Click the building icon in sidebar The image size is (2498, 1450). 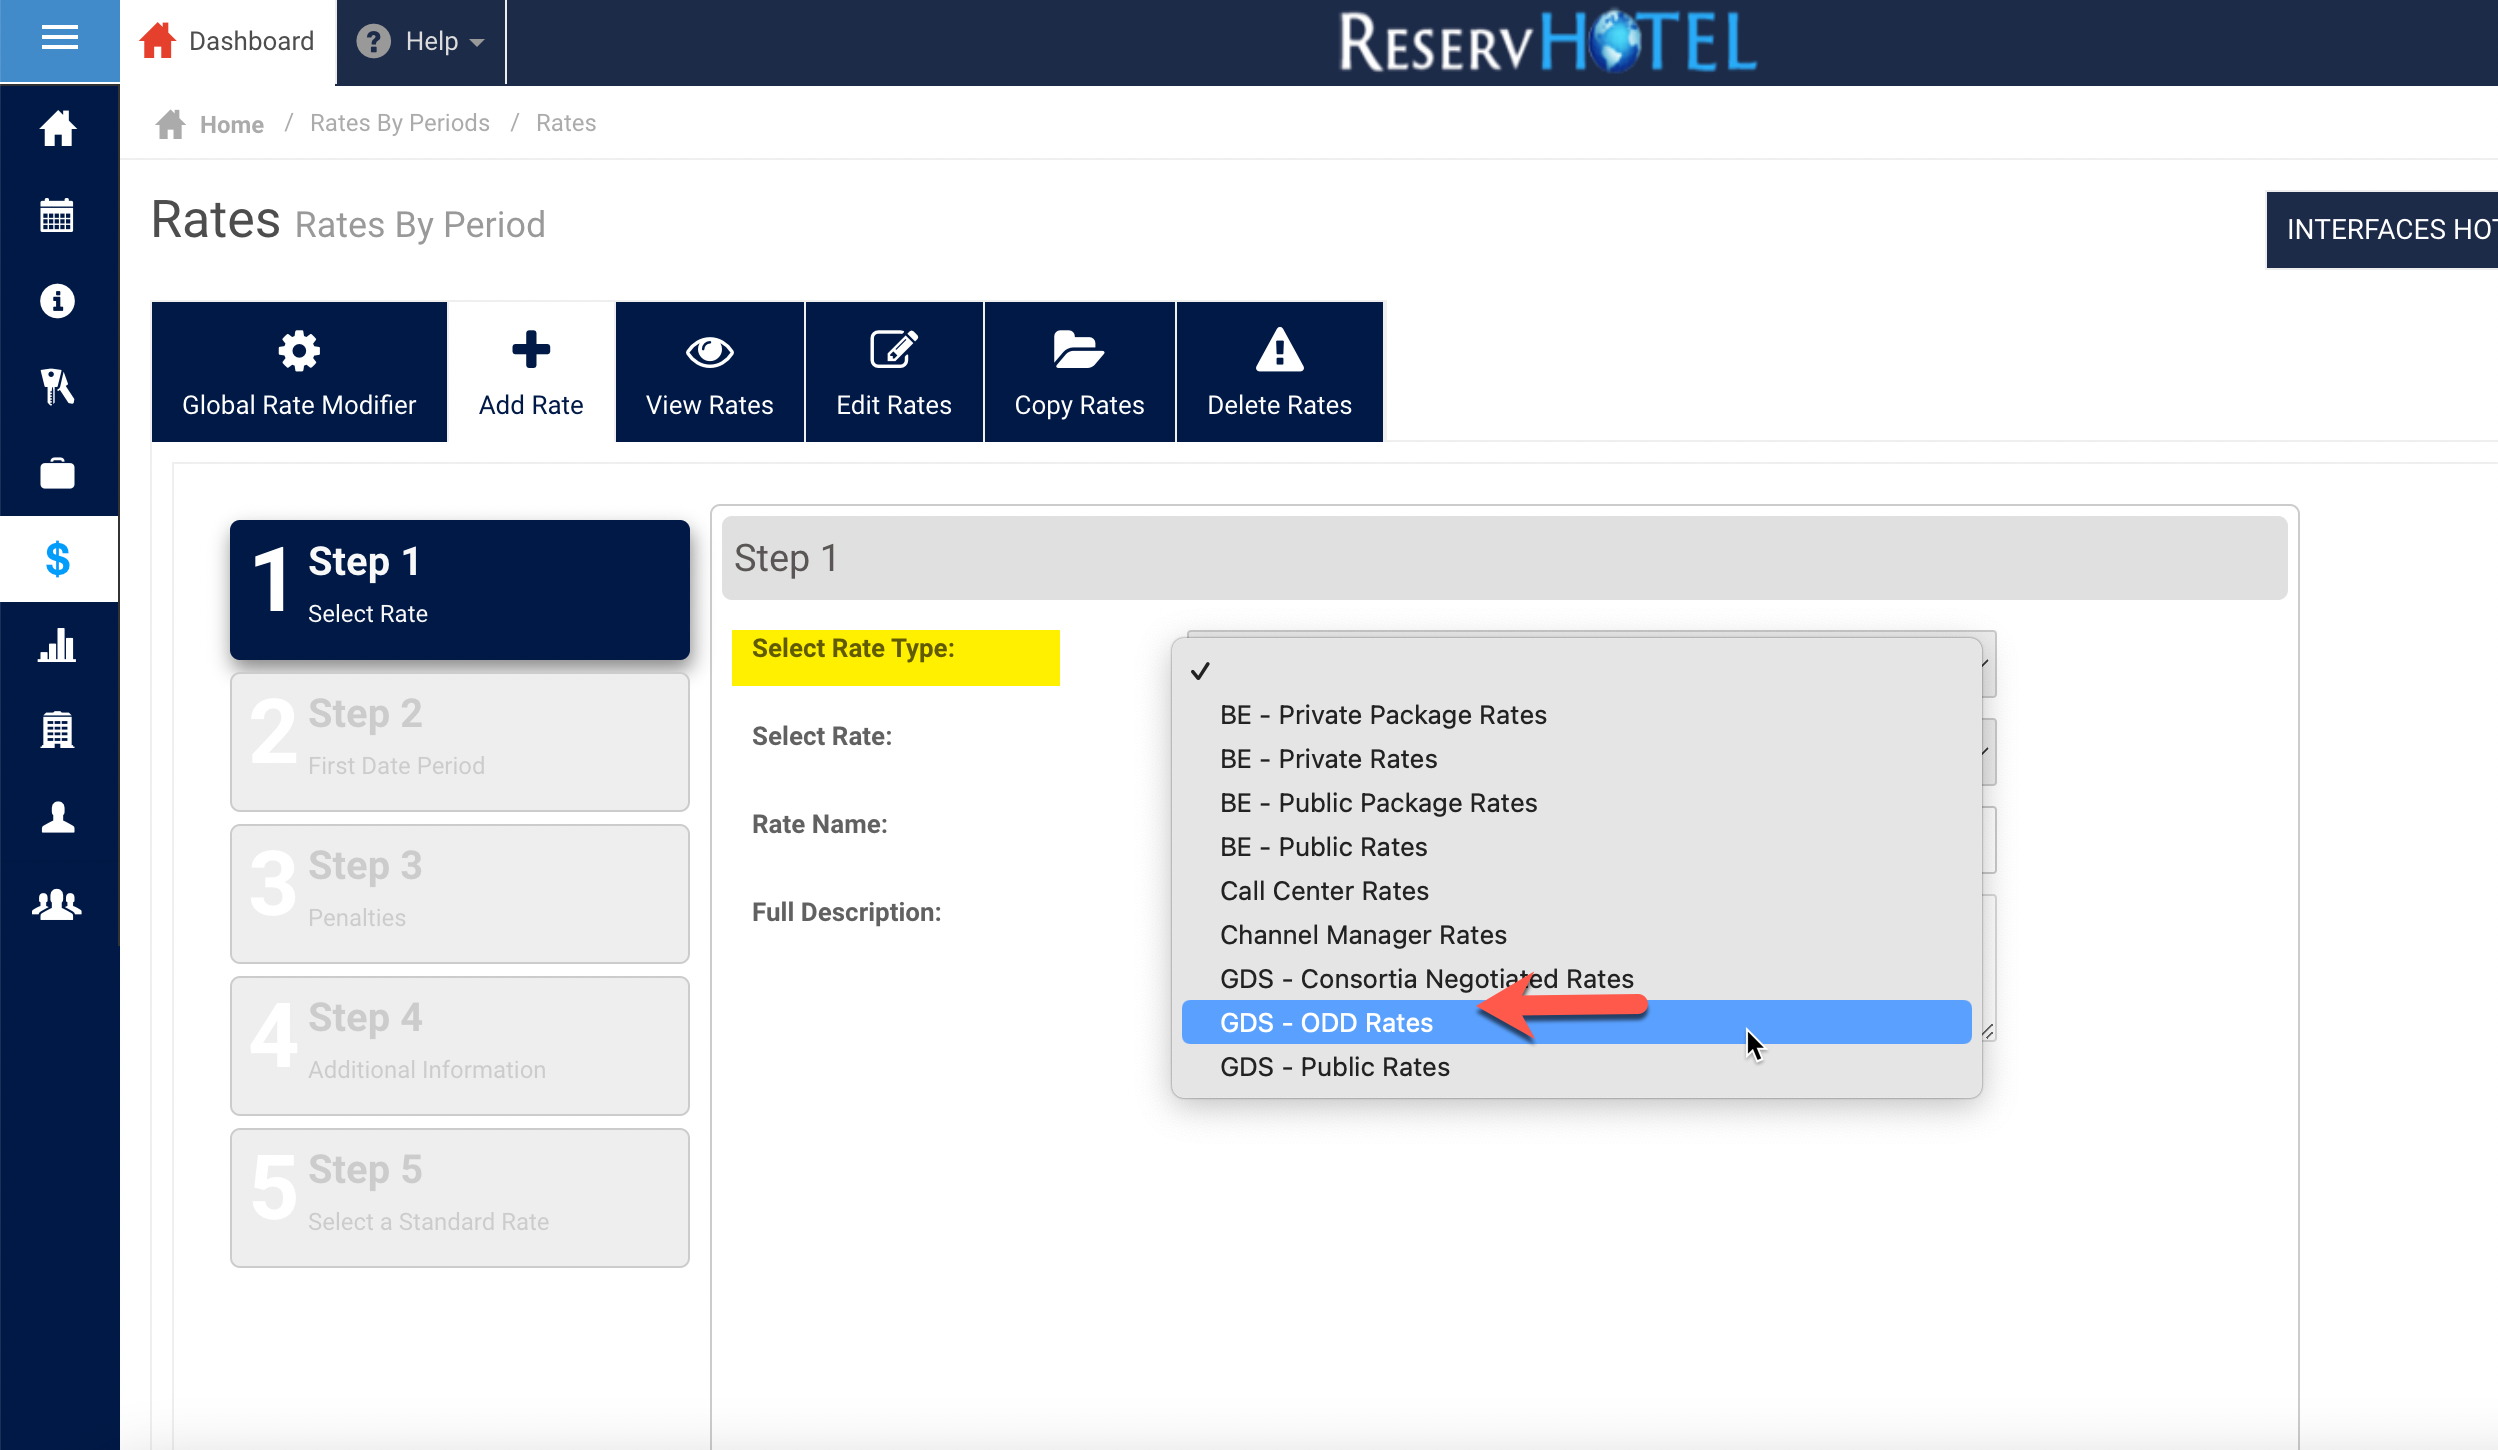point(57,731)
